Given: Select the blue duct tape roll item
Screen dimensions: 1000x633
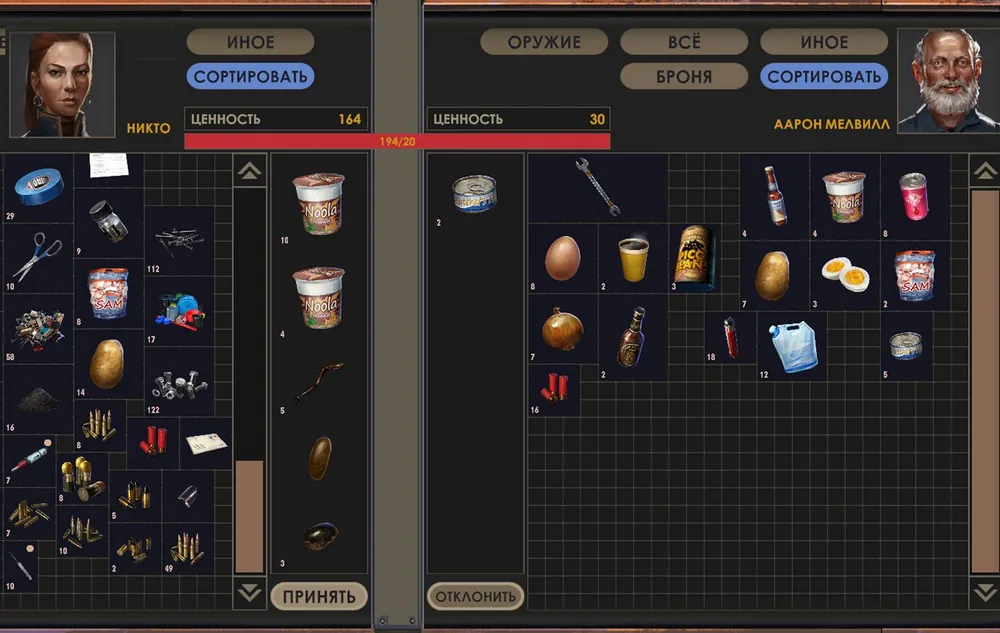Looking at the screenshot, I should pos(38,187).
